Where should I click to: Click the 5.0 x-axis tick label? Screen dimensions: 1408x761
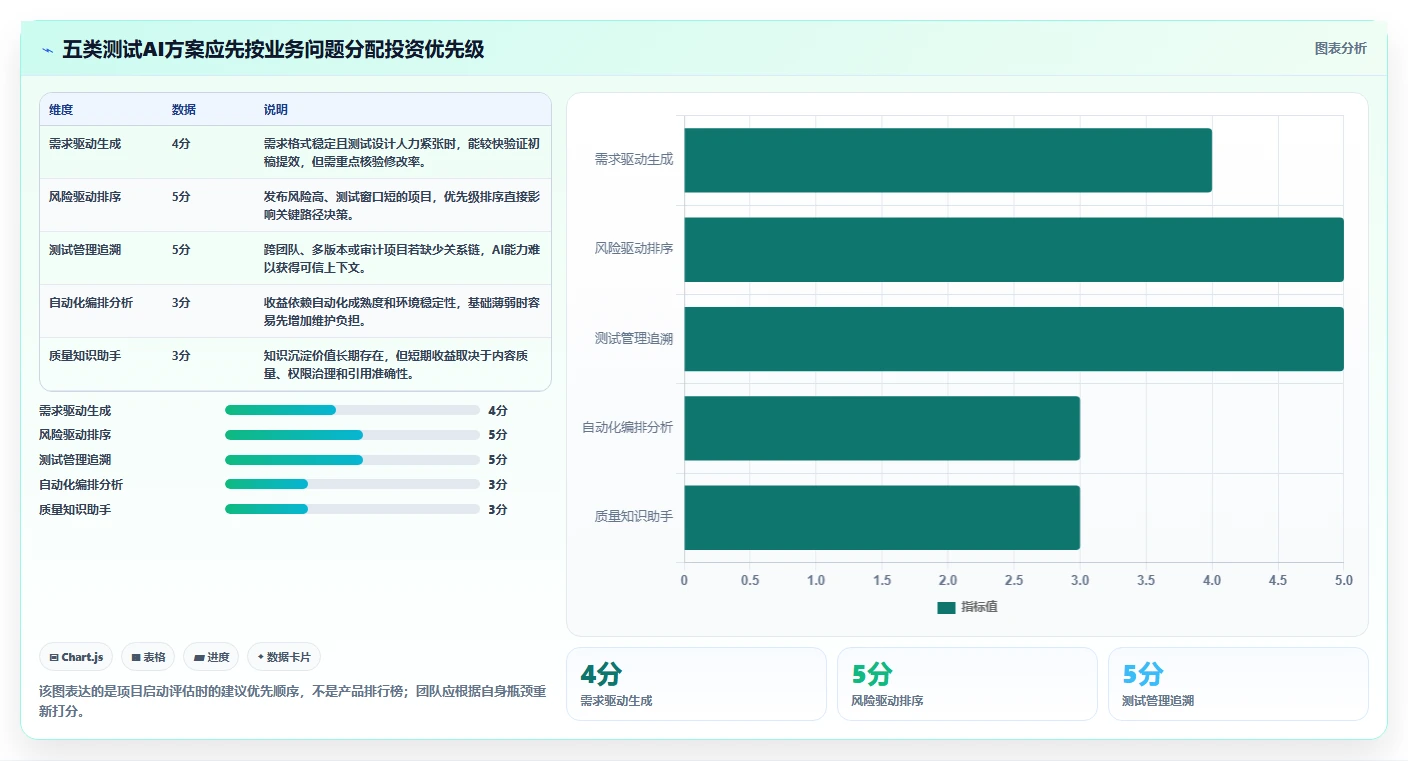click(x=1343, y=580)
